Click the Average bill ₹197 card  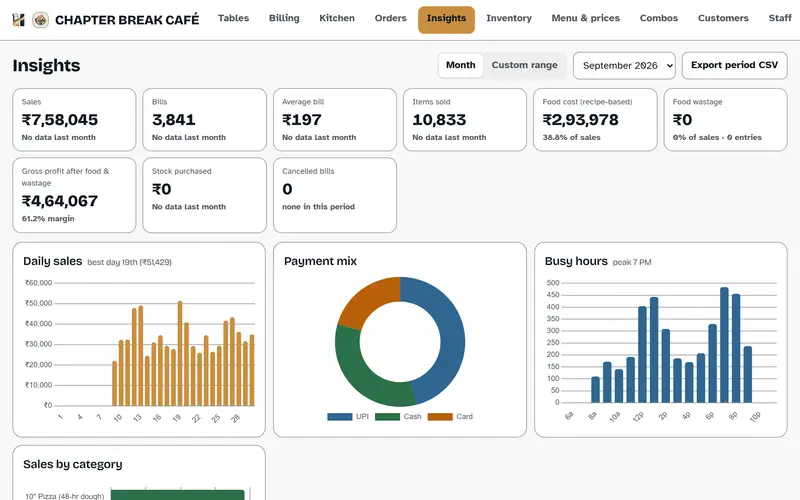pos(335,120)
